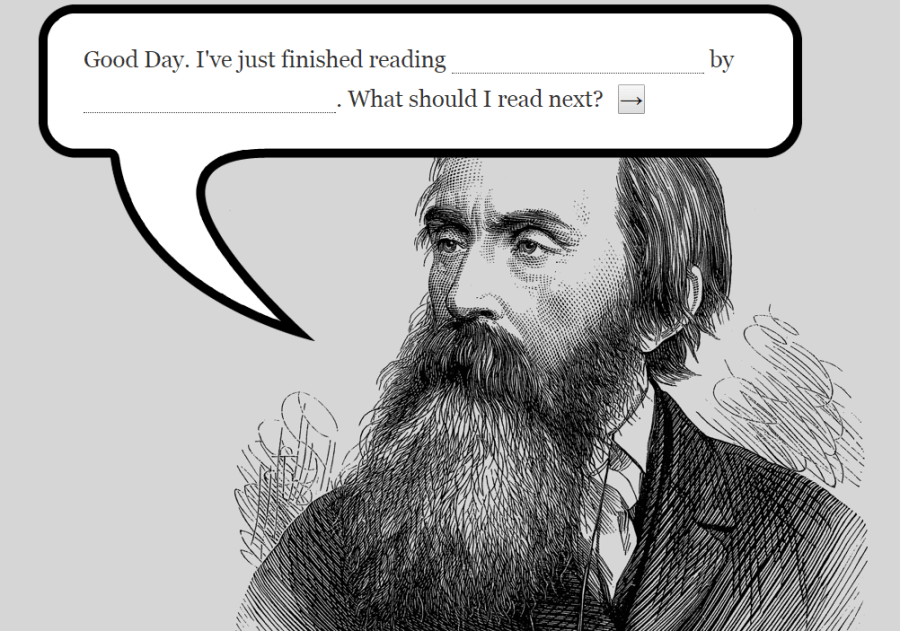Screen dimensions: 900x631
Task: Click the 'What should I read next?' text
Action: click(x=475, y=99)
